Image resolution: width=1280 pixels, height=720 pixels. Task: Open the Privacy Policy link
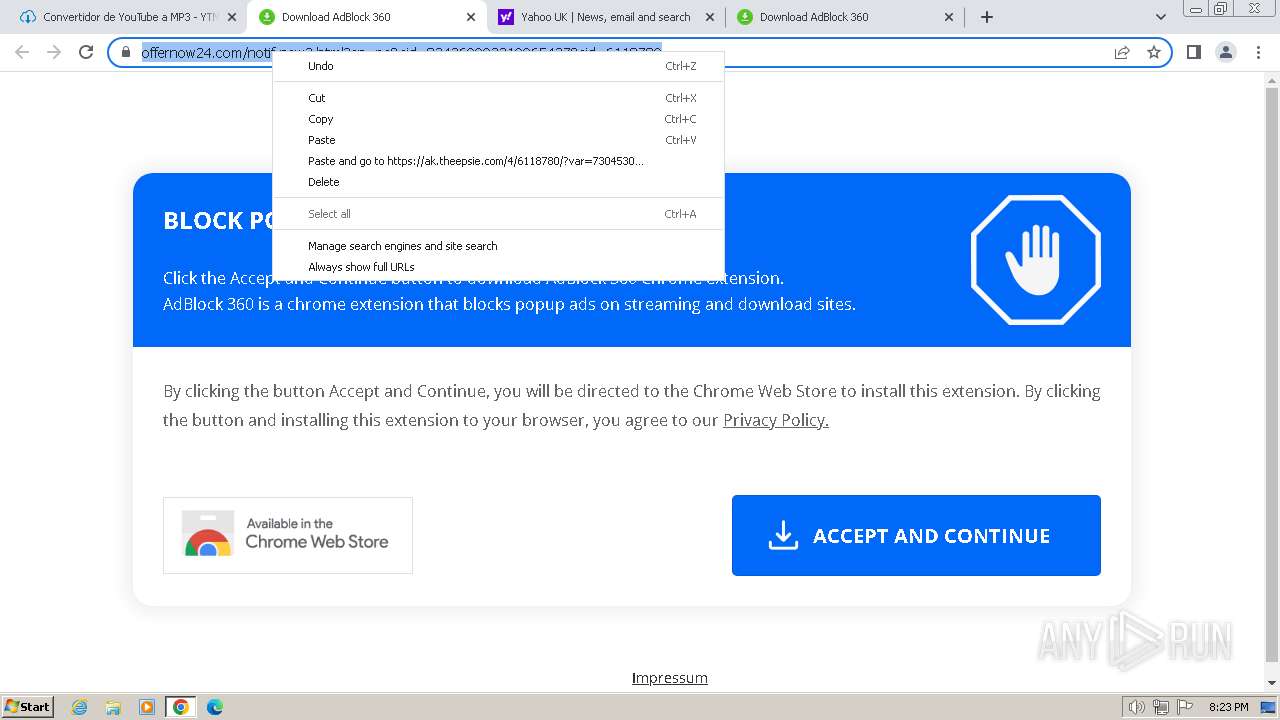[776, 420]
